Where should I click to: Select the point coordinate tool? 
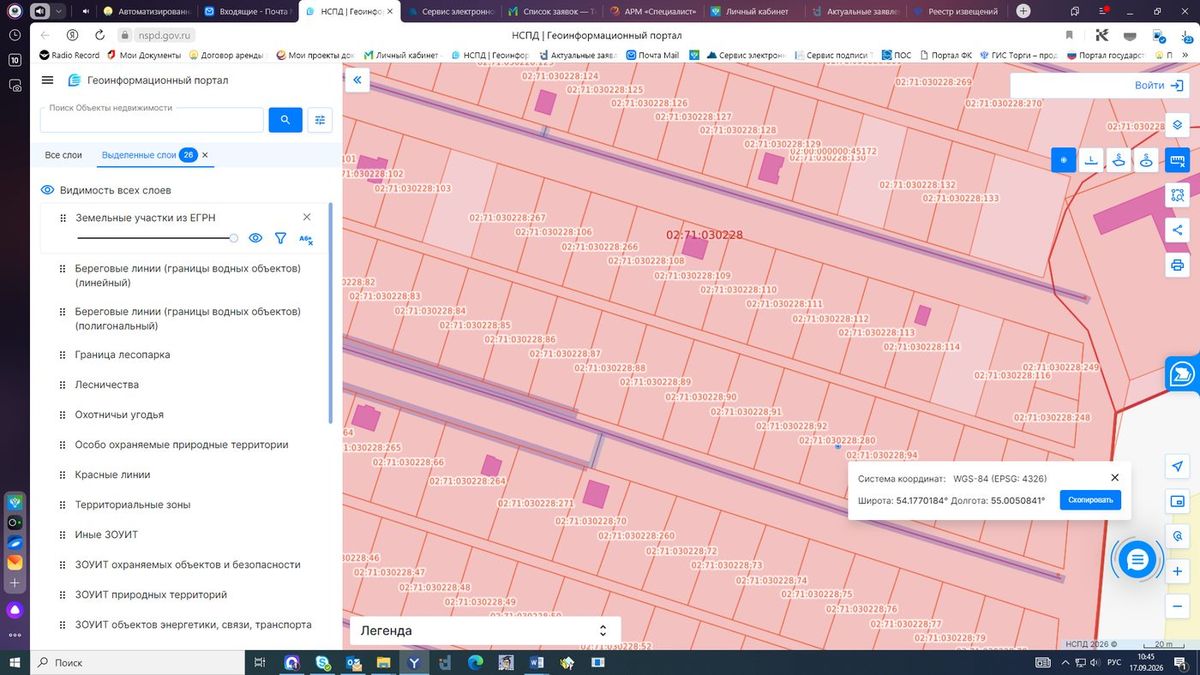click(x=1064, y=160)
